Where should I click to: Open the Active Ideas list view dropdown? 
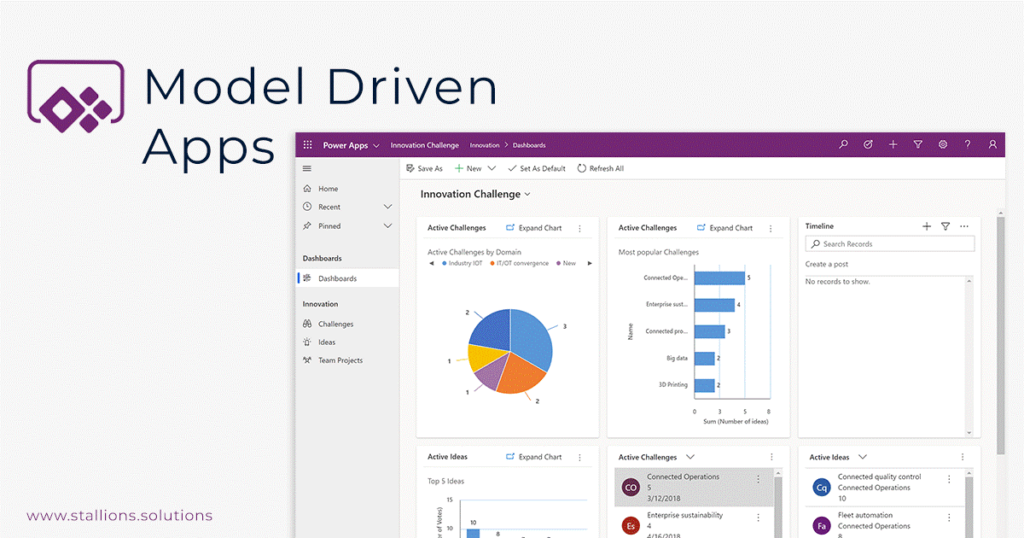coord(863,457)
